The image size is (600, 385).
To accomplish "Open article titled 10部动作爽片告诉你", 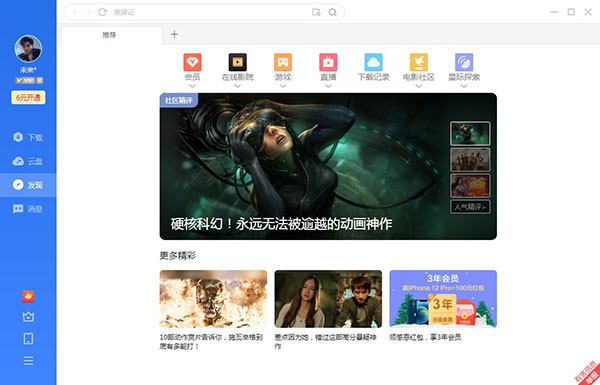I will [211, 342].
